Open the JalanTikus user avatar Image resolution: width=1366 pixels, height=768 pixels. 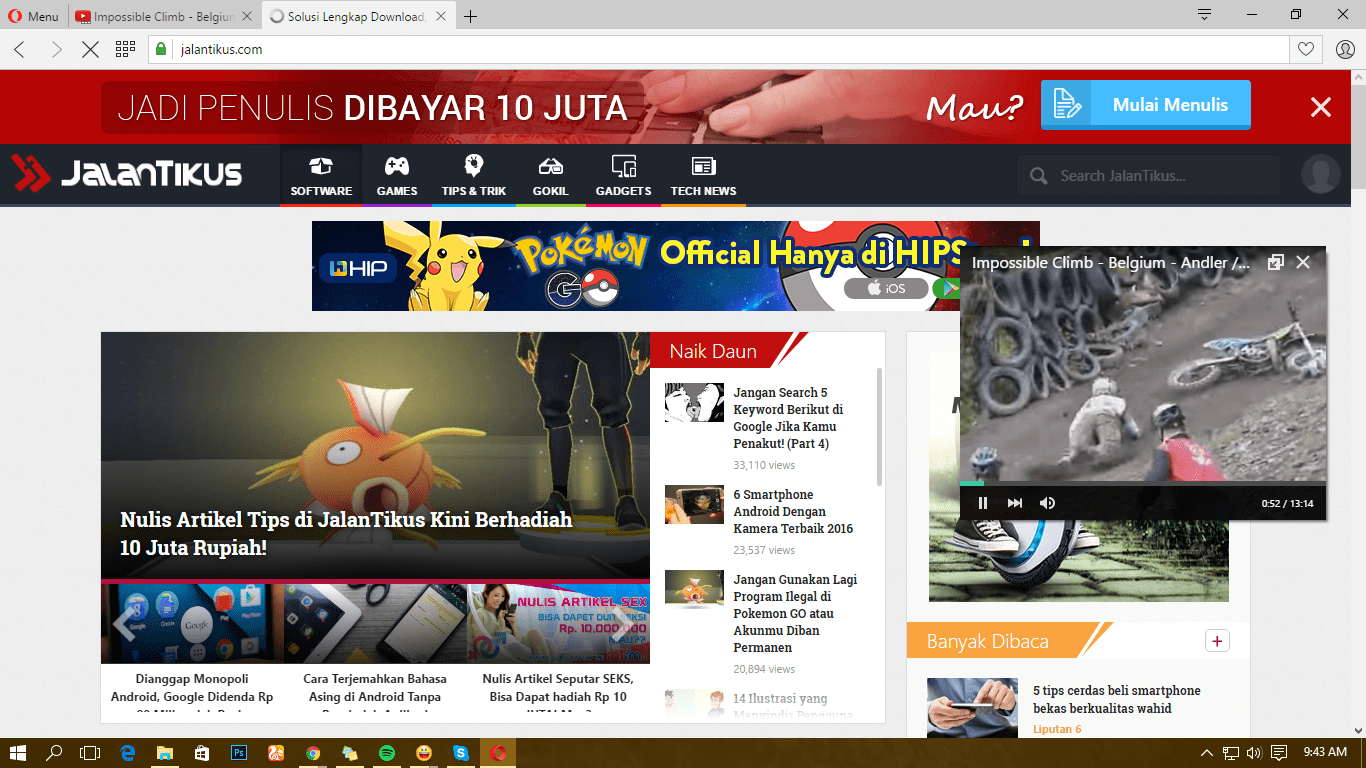pyautogui.click(x=1320, y=174)
